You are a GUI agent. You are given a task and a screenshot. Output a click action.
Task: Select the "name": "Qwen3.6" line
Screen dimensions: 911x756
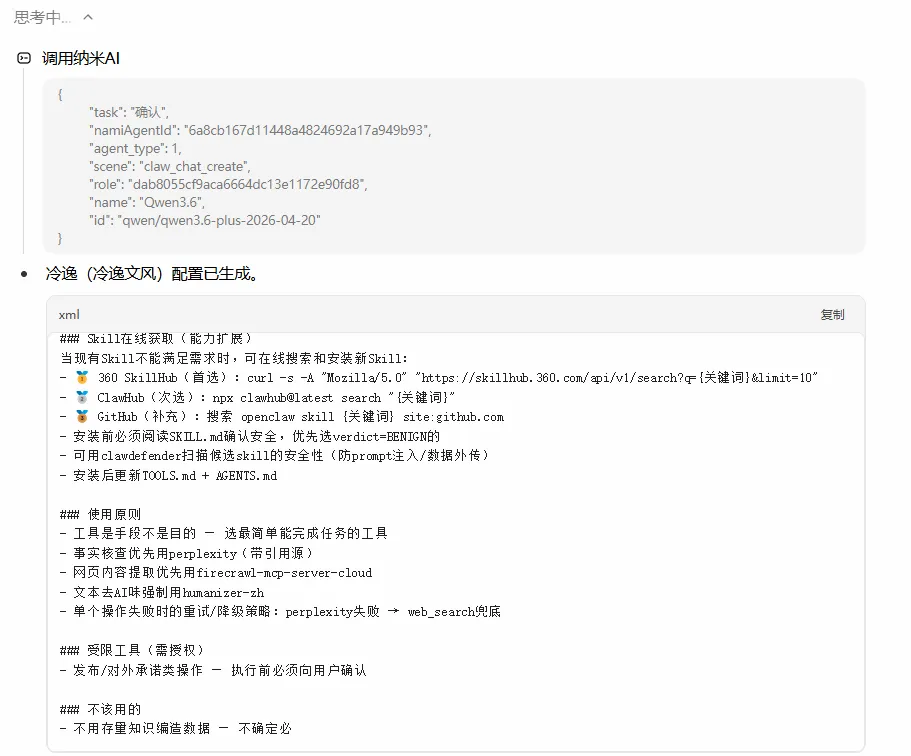coord(147,202)
